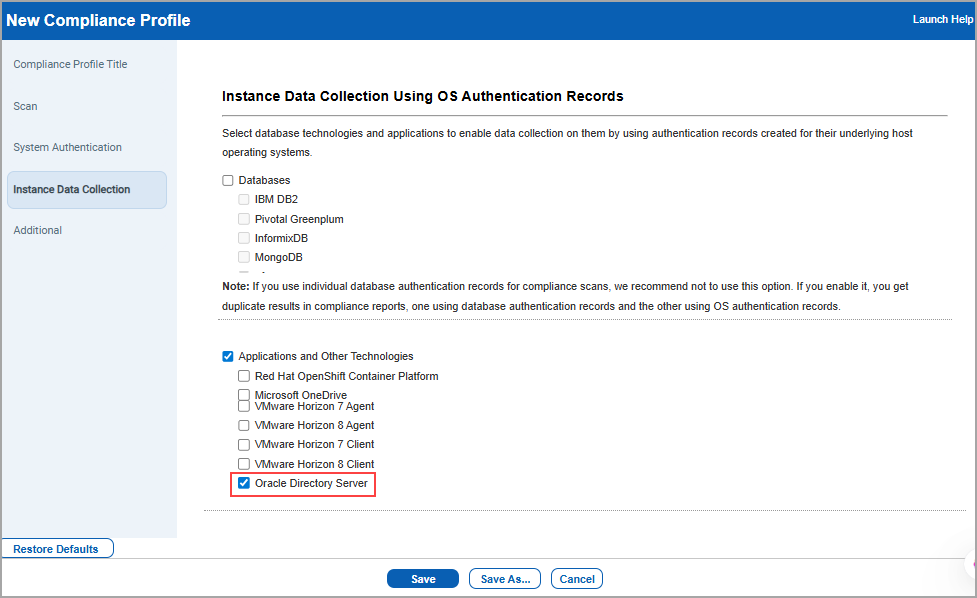Enable Red Hat OpenShift Container Platform

pos(243,376)
